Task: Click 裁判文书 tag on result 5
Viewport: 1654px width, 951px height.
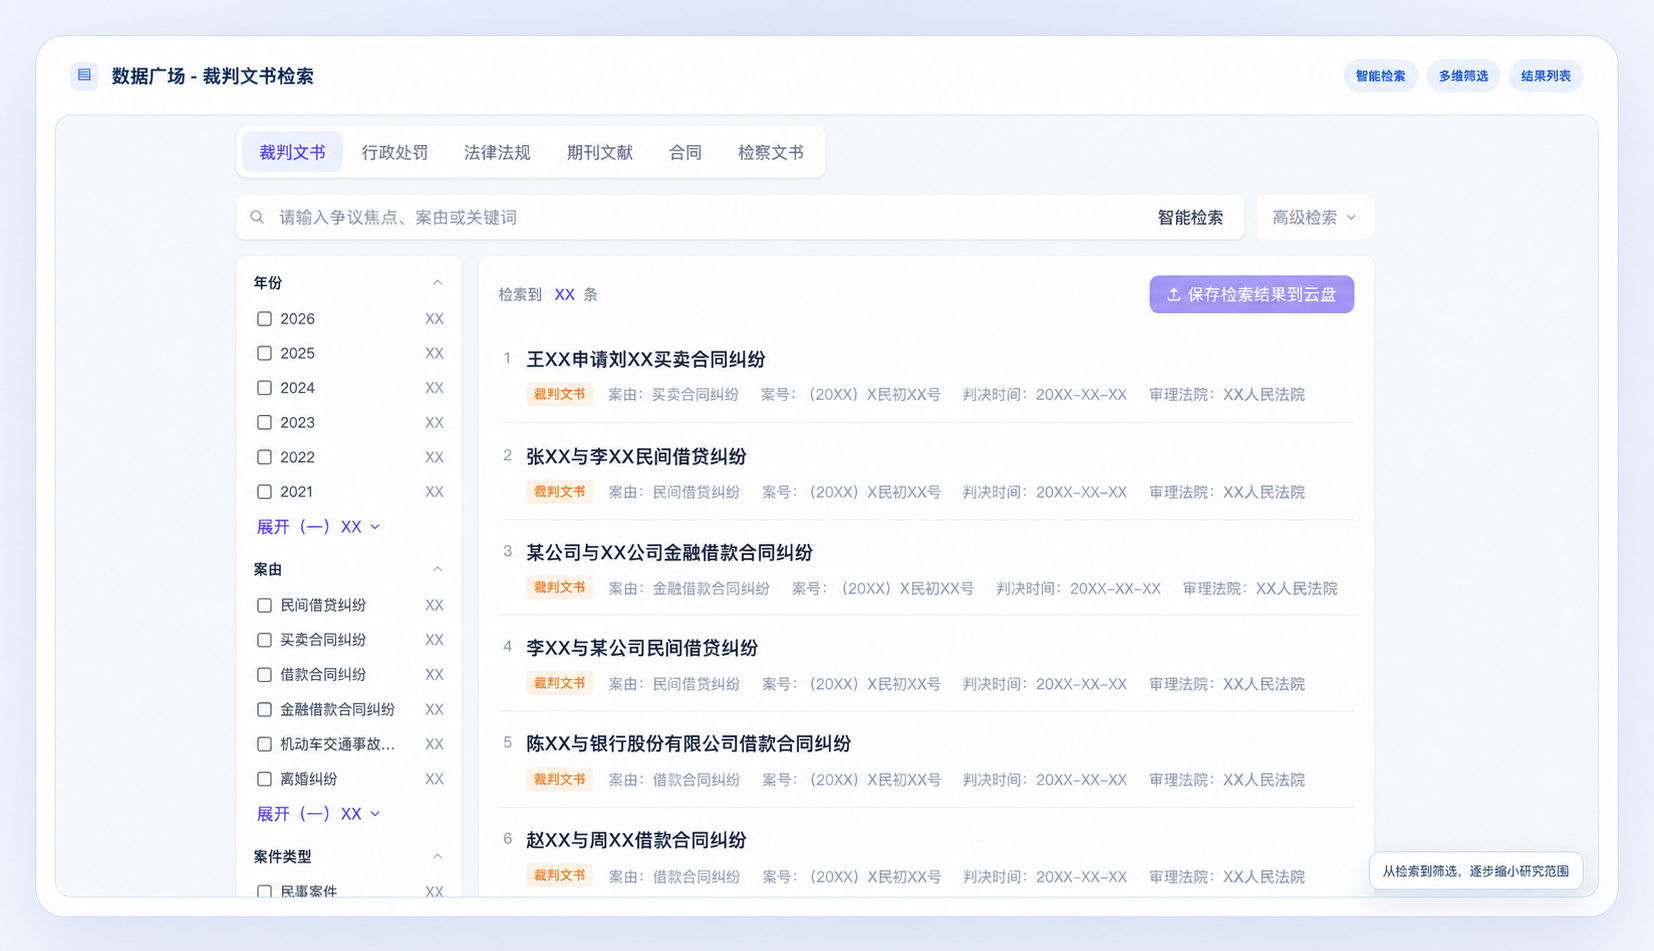Action: click(559, 779)
